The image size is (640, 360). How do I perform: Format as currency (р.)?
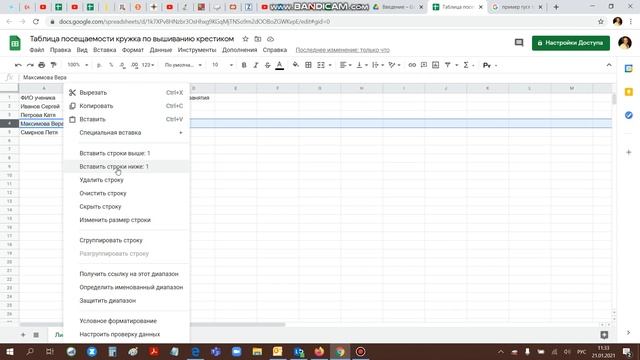pyautogui.click(x=99, y=65)
